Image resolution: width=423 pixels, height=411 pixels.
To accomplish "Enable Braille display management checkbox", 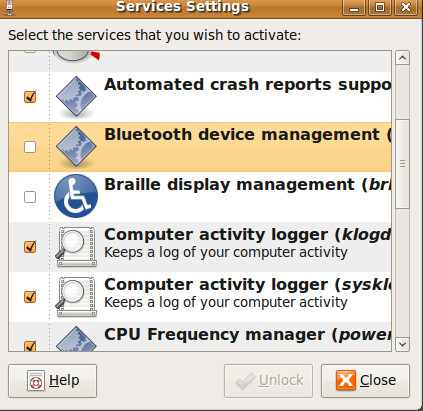I will (30, 197).
